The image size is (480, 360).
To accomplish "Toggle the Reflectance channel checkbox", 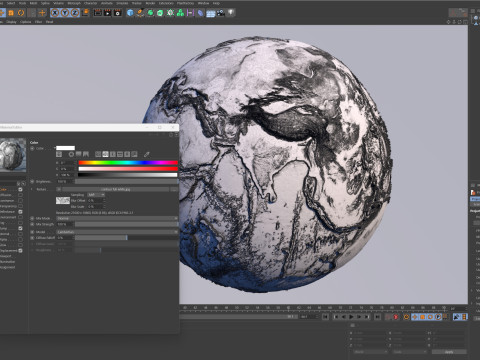I will coord(20,212).
